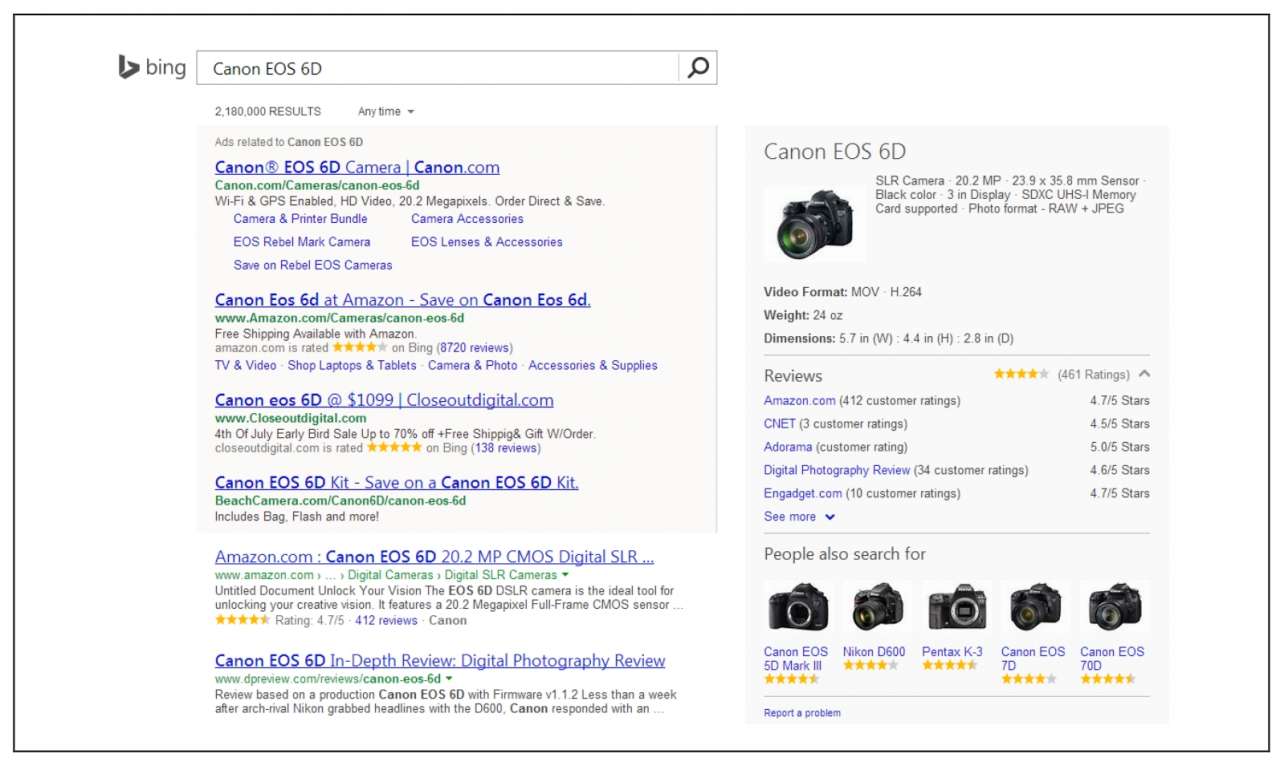The height and width of the screenshot is (762, 1280).
Task: Click the 2,180,000 RESULTS count text
Action: [x=268, y=112]
